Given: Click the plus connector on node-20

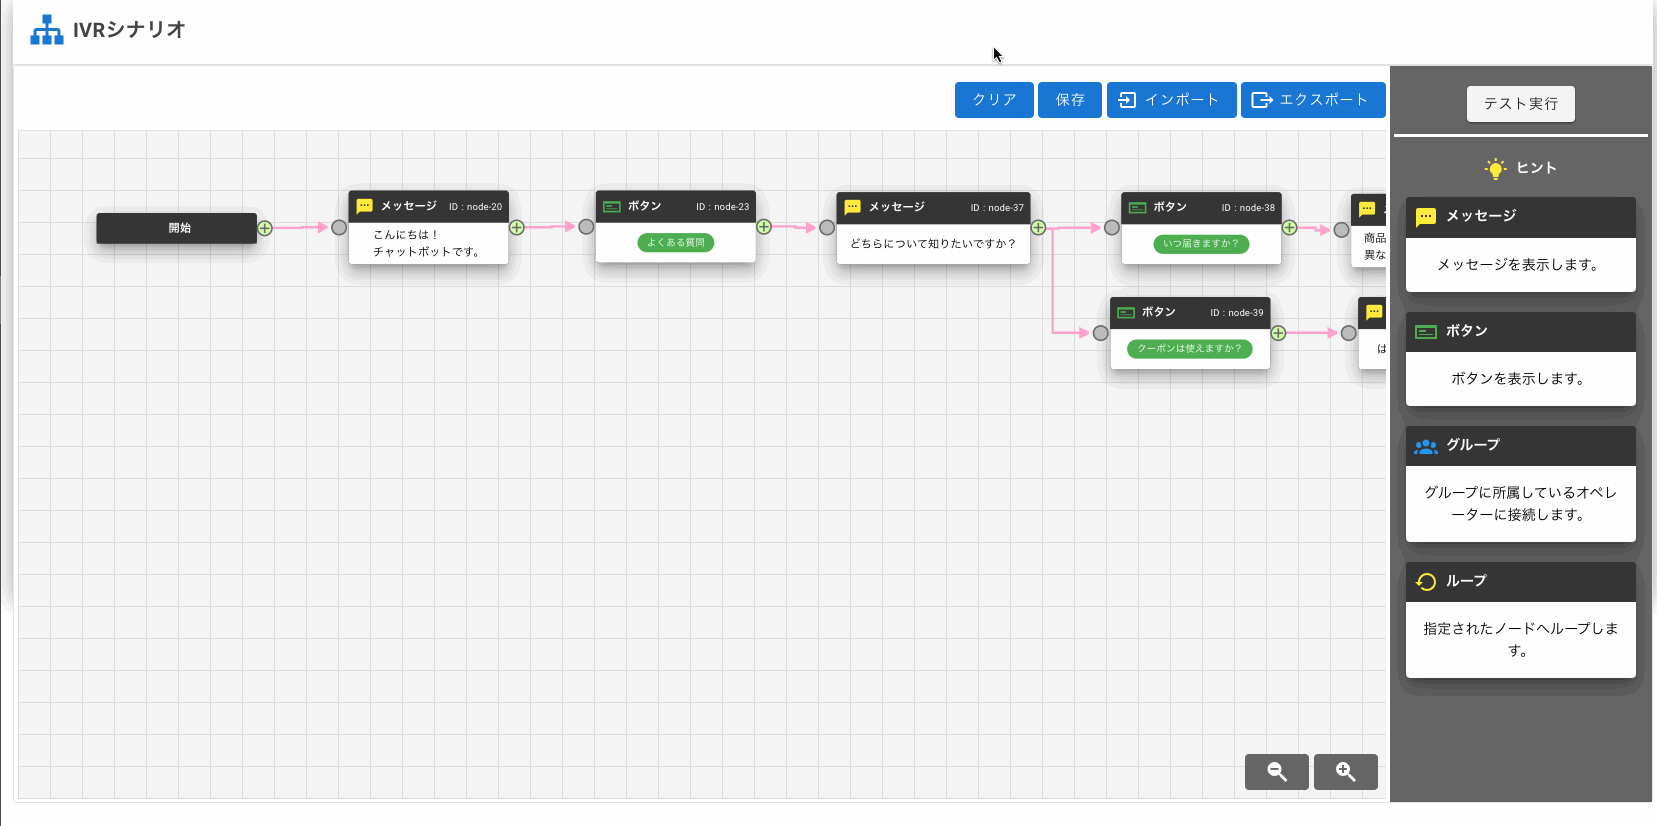Looking at the screenshot, I should (517, 228).
